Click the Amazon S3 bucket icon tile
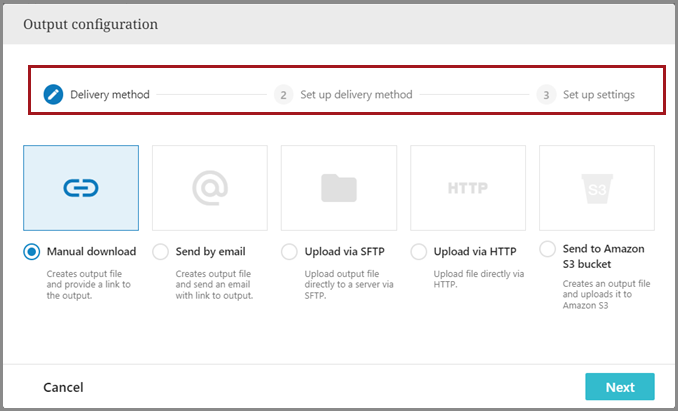This screenshot has width=678, height=411. [x=597, y=187]
